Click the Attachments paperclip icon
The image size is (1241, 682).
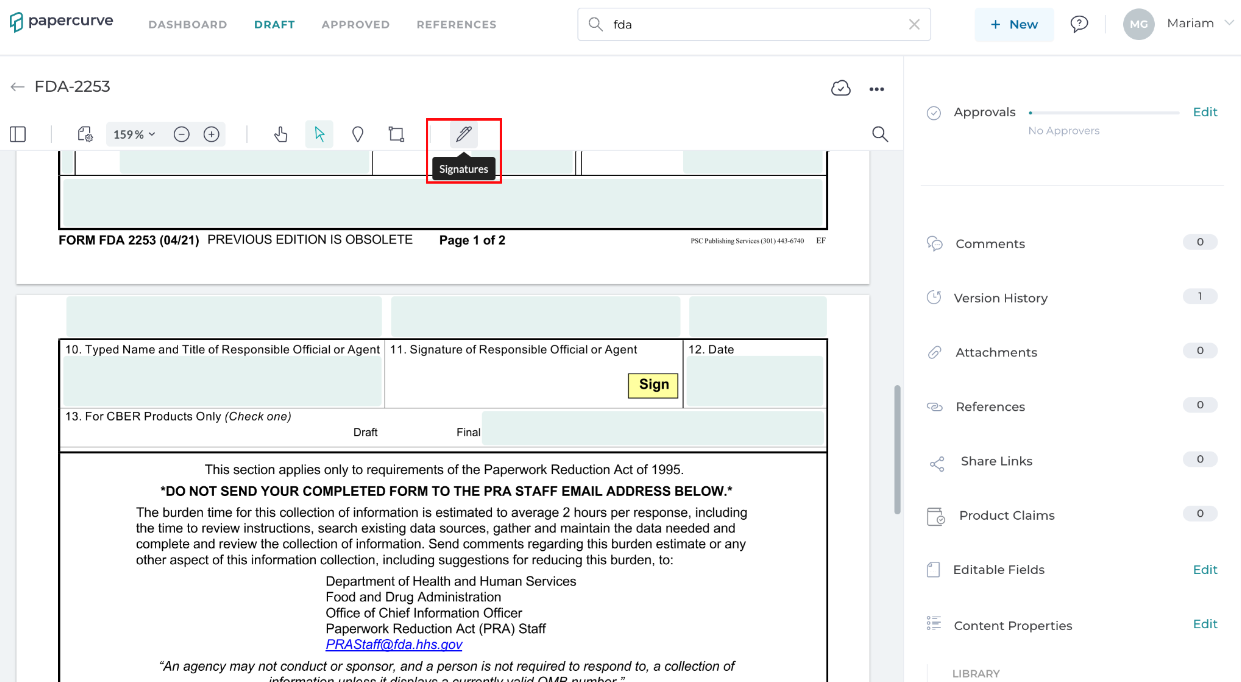tap(935, 352)
